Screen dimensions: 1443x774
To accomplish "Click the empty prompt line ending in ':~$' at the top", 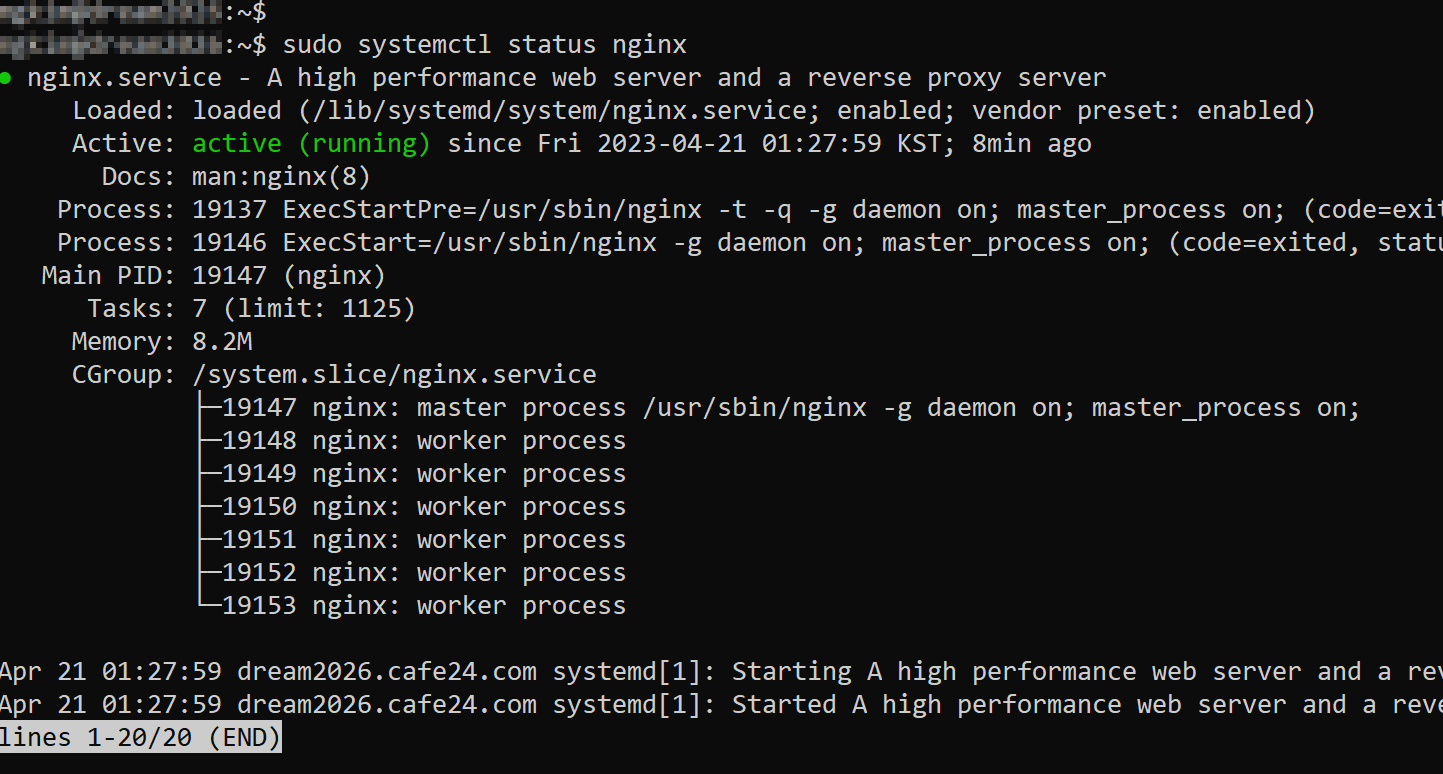I will click(133, 12).
